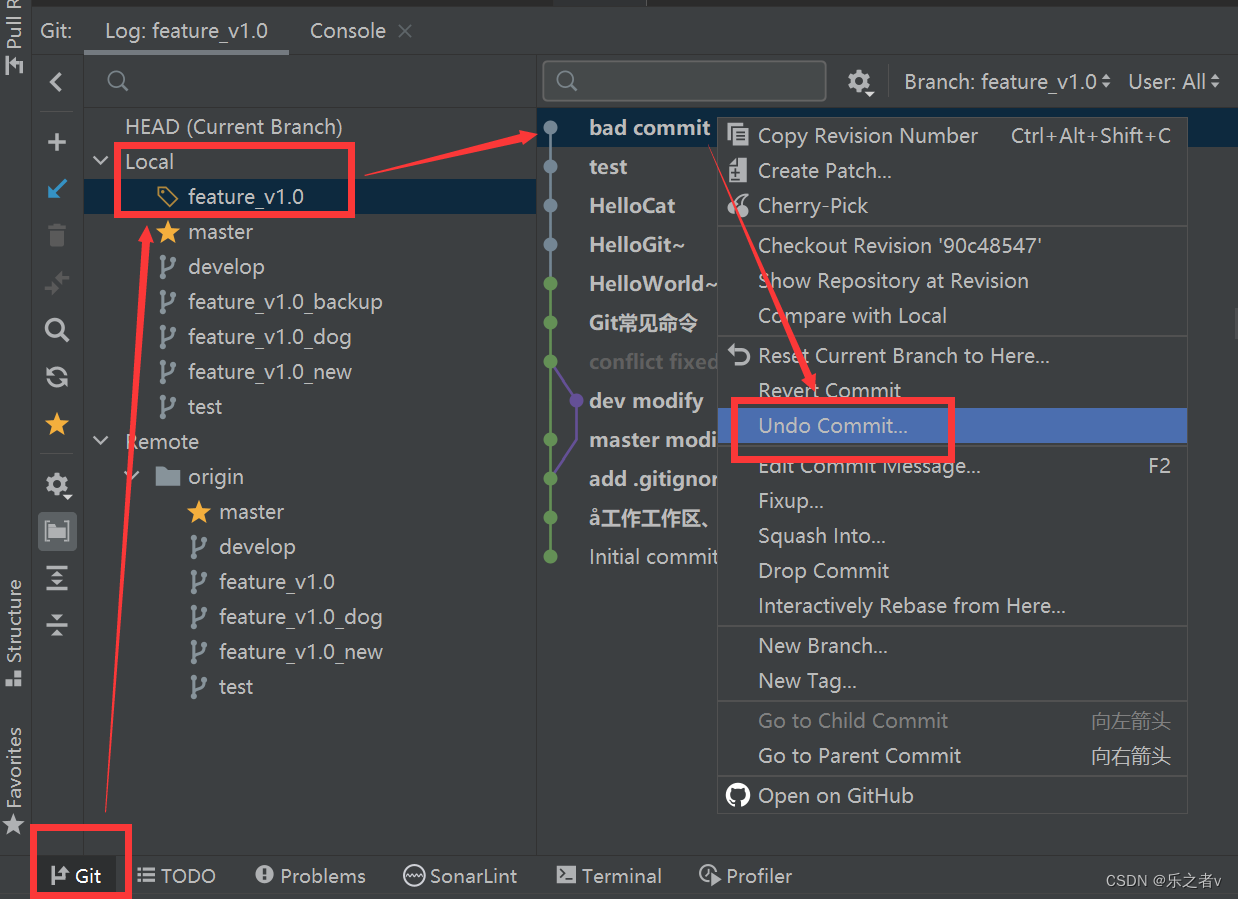Click the Fetch All Remotes refresh icon

(57, 377)
